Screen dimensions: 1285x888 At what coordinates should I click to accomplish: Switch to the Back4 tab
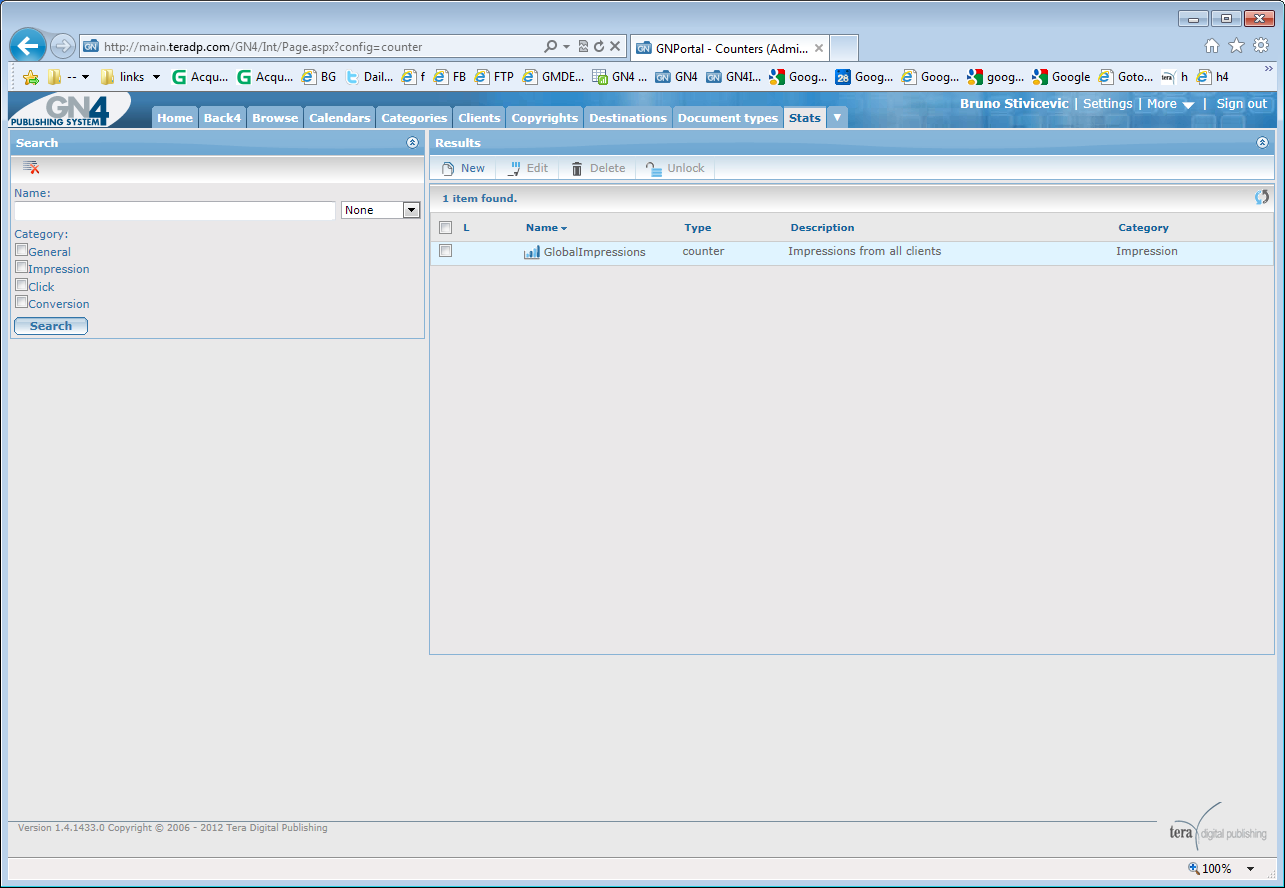222,118
